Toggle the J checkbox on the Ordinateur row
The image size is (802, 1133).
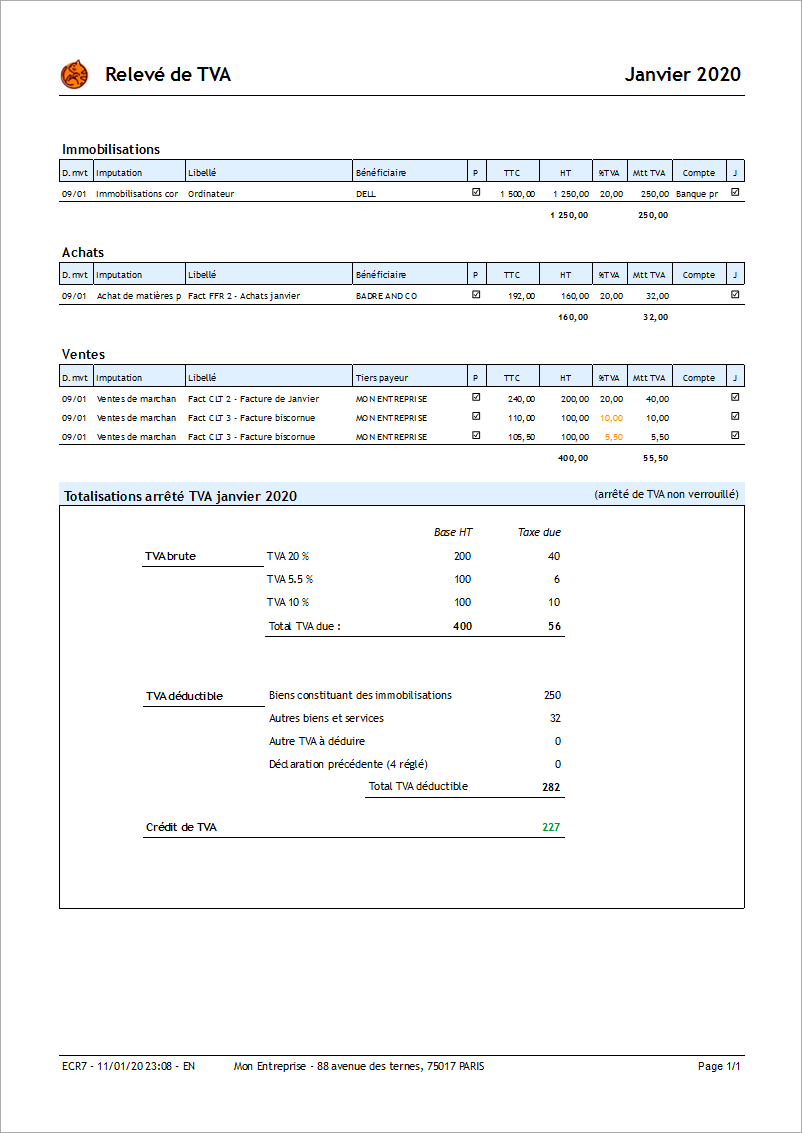(x=735, y=193)
